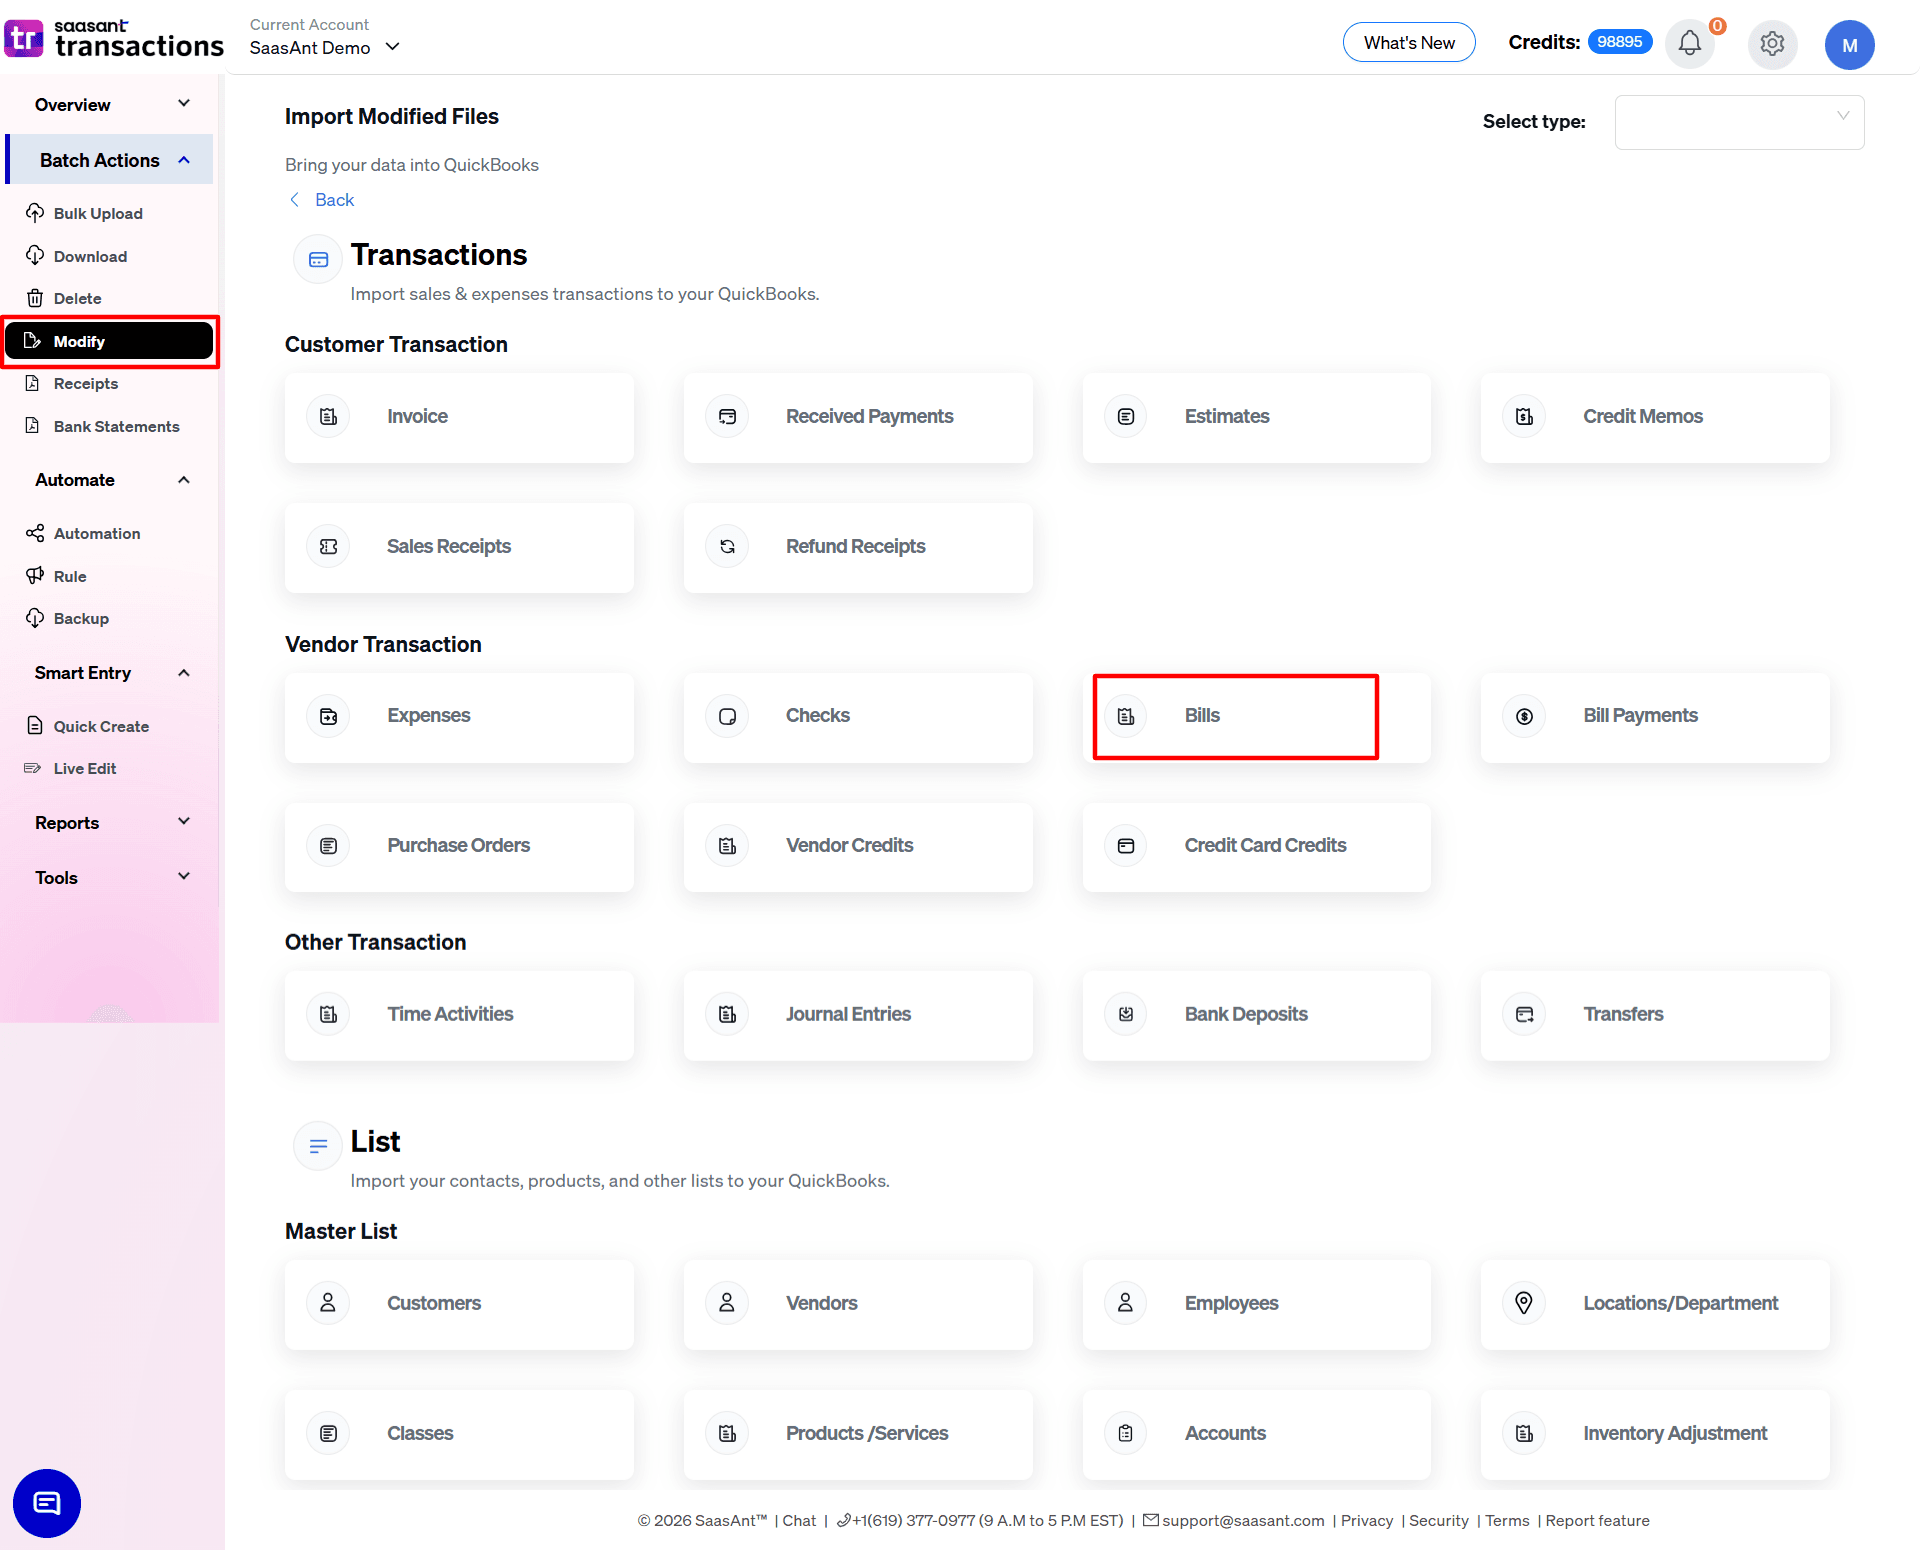1920x1552 pixels.
Task: Open the Automation feature
Action: pos(95,533)
